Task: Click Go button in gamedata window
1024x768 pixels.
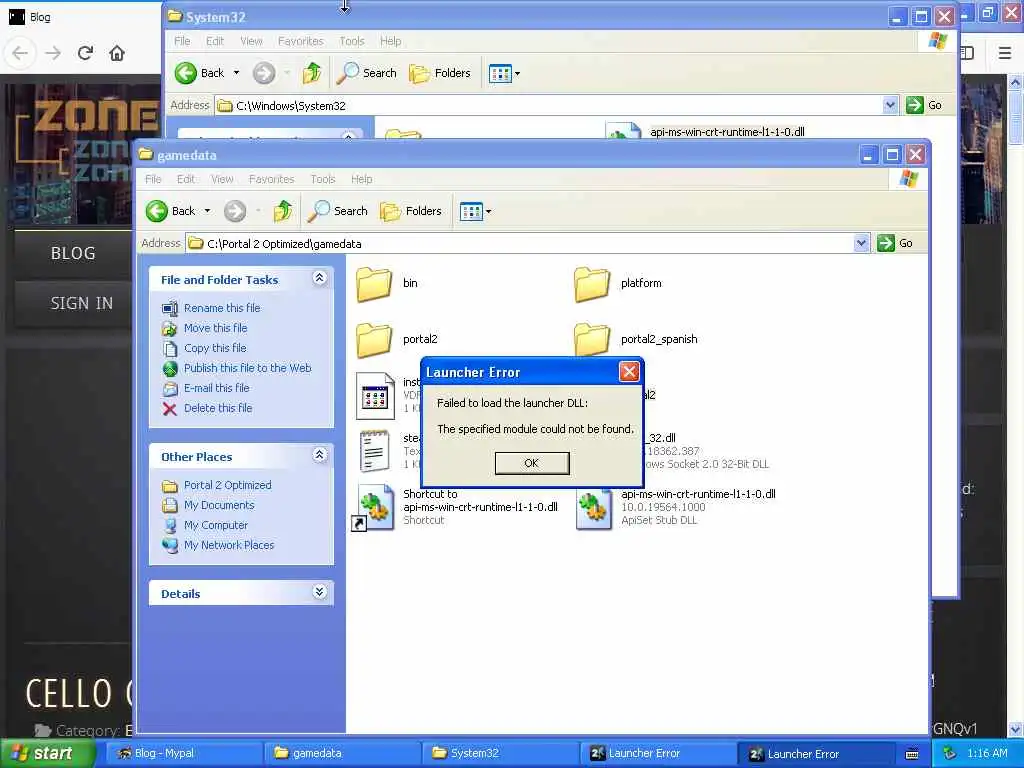Action: 895,244
